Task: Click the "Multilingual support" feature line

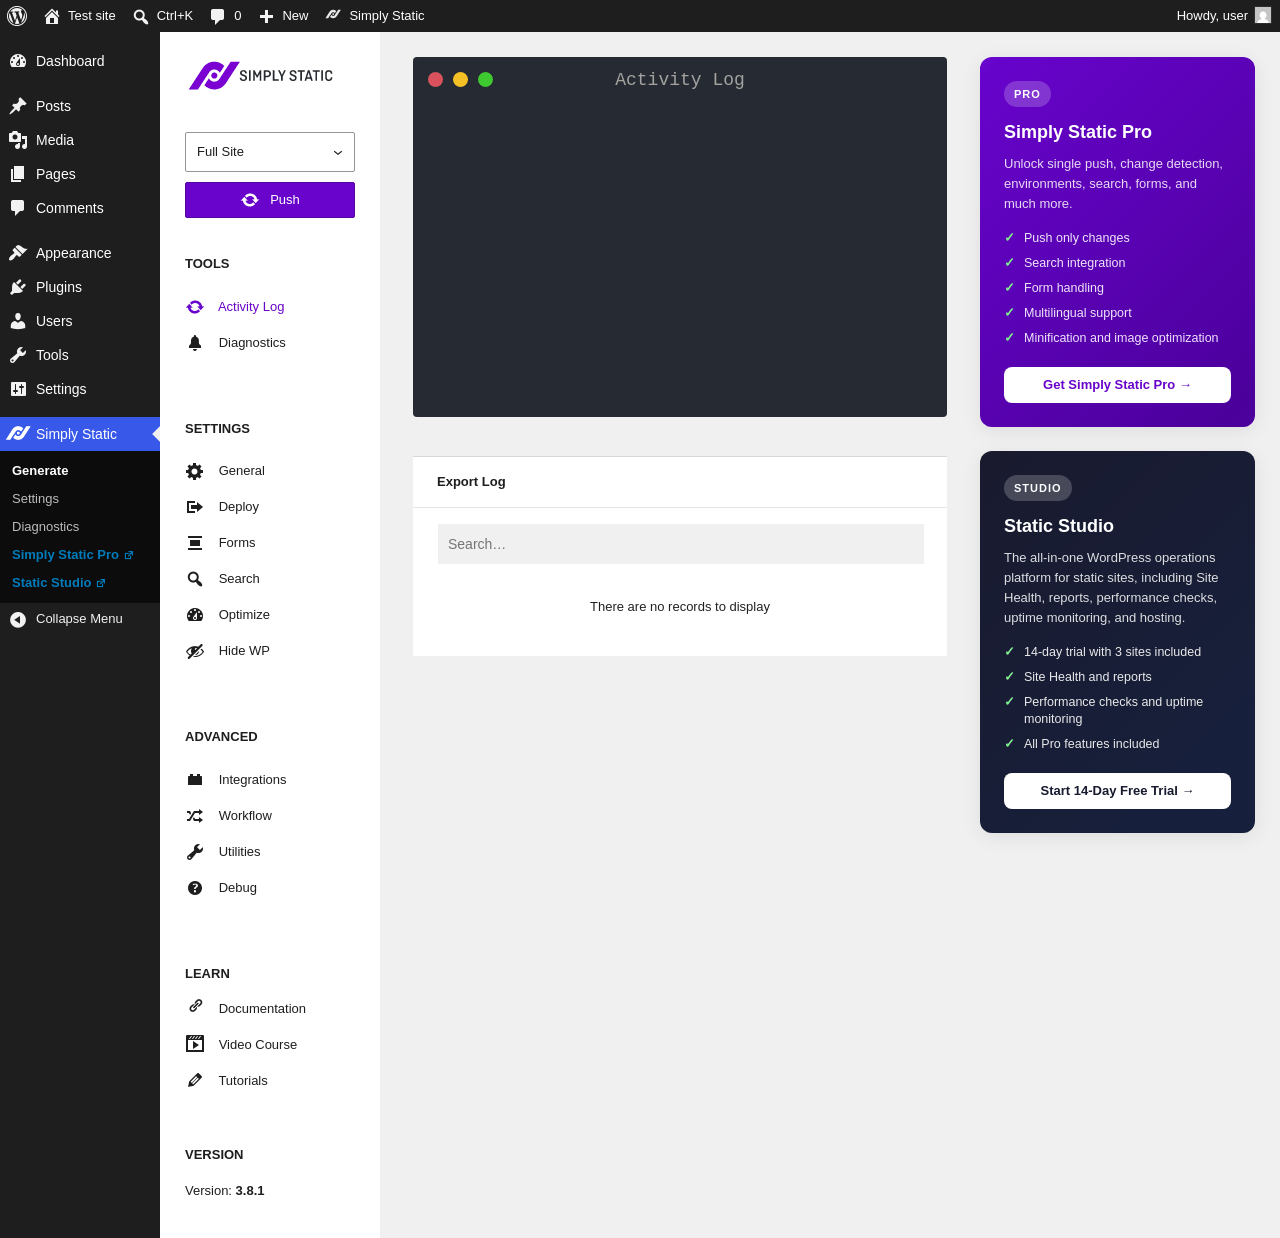Action: pos(1078,313)
